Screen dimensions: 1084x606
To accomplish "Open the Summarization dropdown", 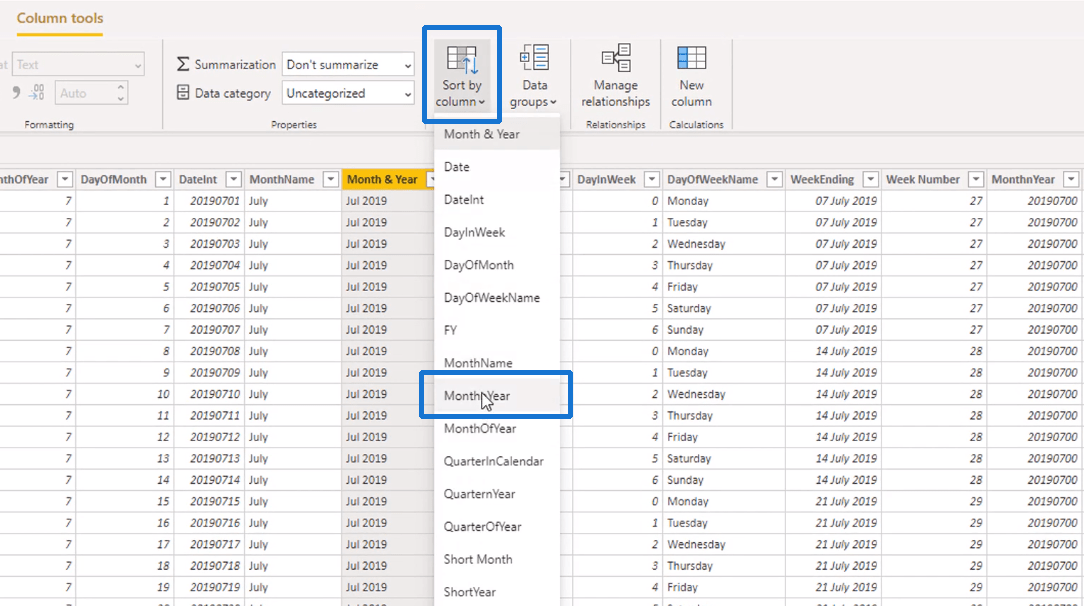I will [348, 64].
